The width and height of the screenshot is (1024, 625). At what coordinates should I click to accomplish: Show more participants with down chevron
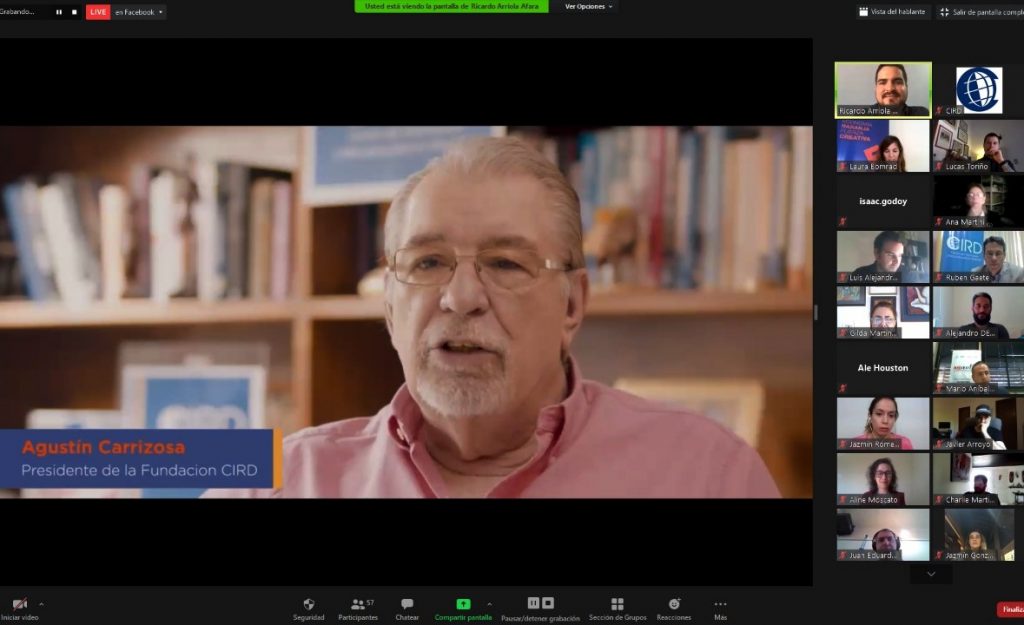point(931,573)
